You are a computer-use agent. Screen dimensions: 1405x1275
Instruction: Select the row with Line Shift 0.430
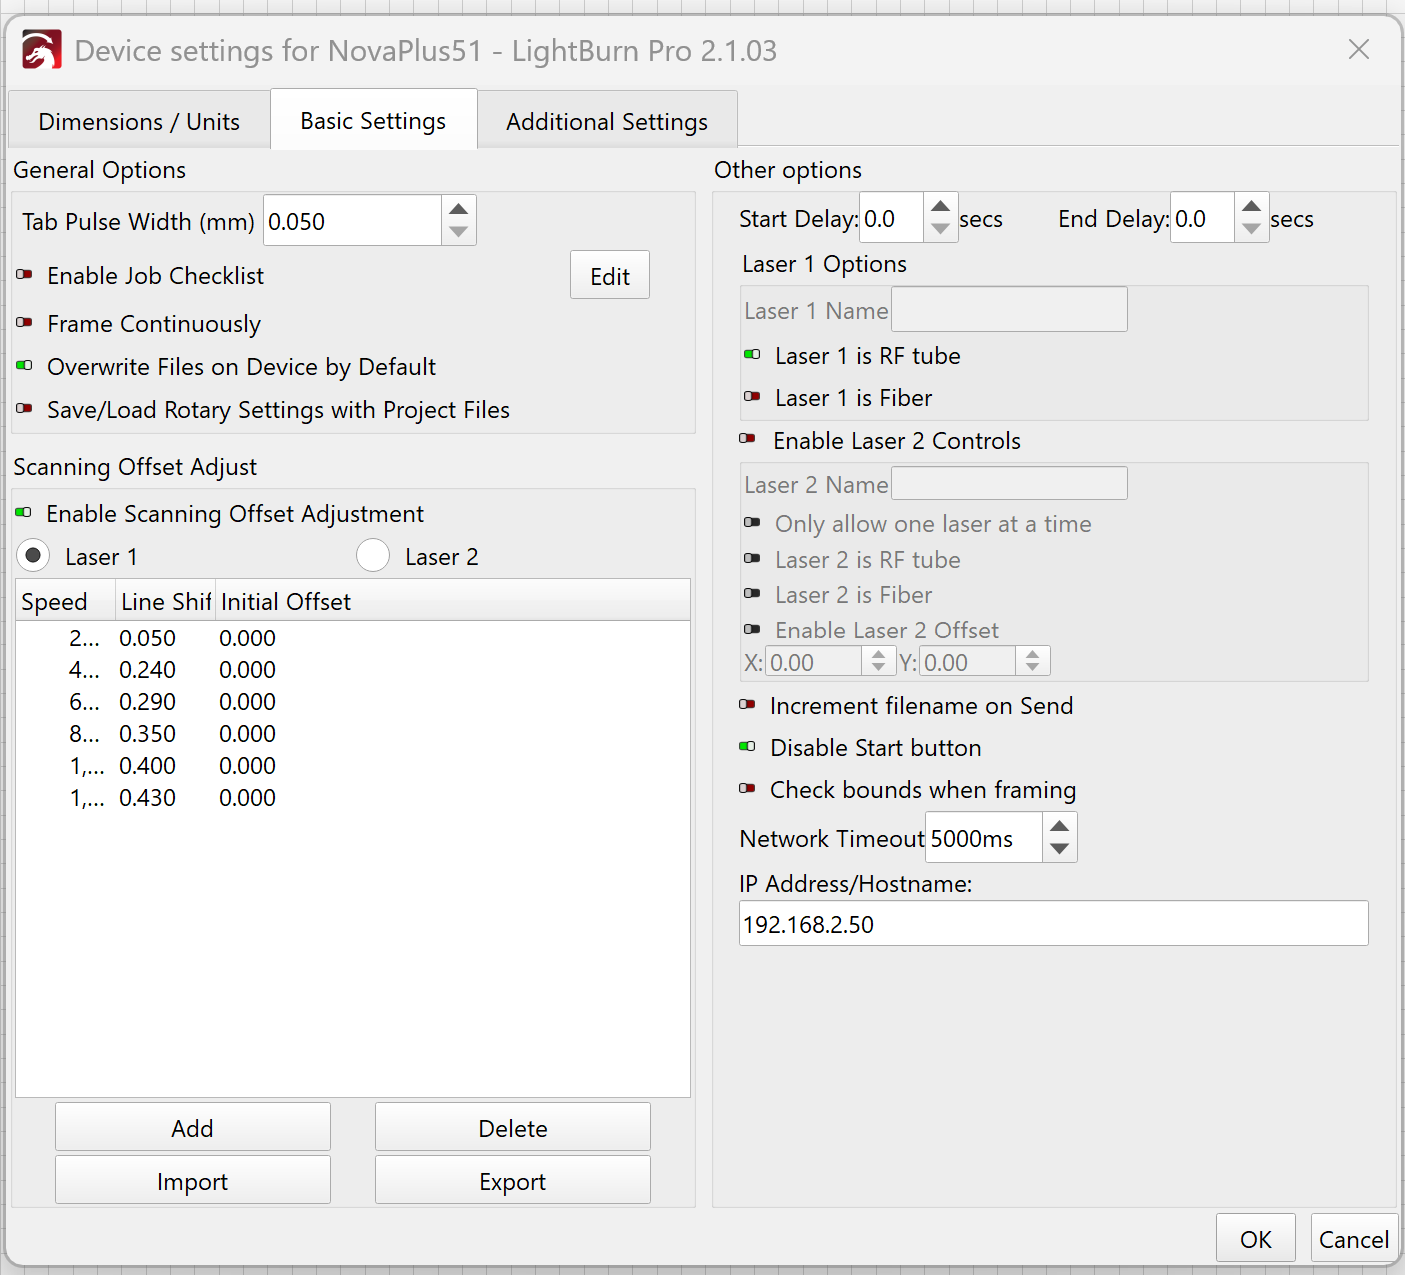click(353, 798)
